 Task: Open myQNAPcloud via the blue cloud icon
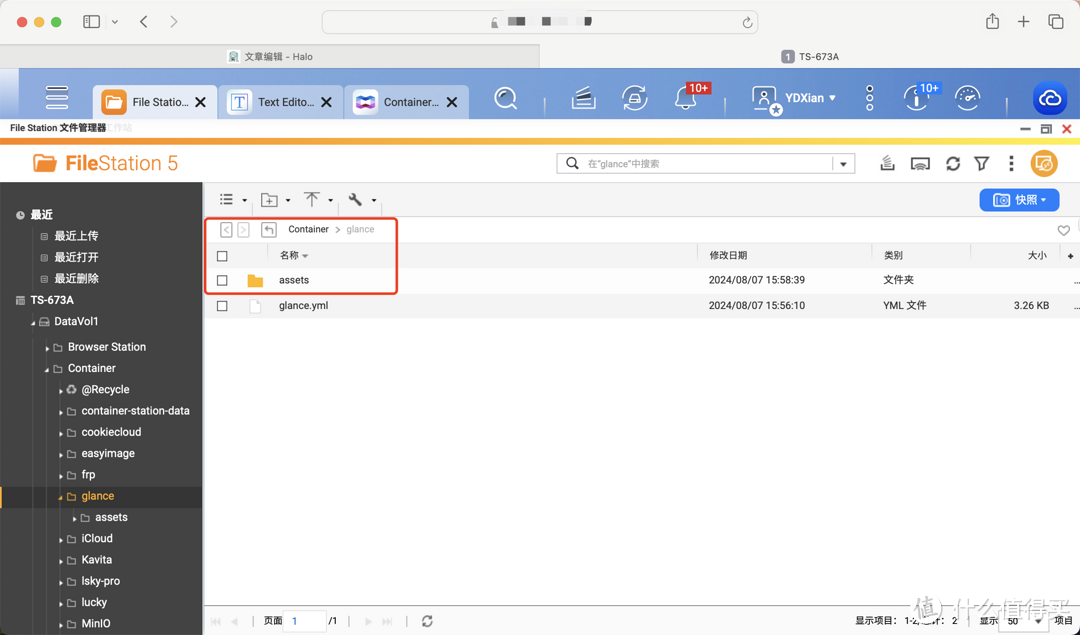coord(1050,97)
